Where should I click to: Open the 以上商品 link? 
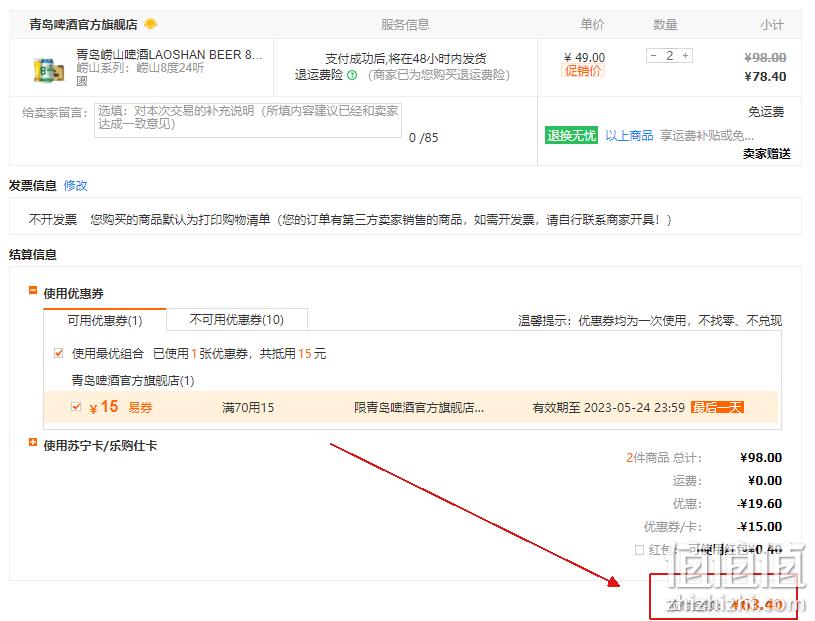pos(629,136)
